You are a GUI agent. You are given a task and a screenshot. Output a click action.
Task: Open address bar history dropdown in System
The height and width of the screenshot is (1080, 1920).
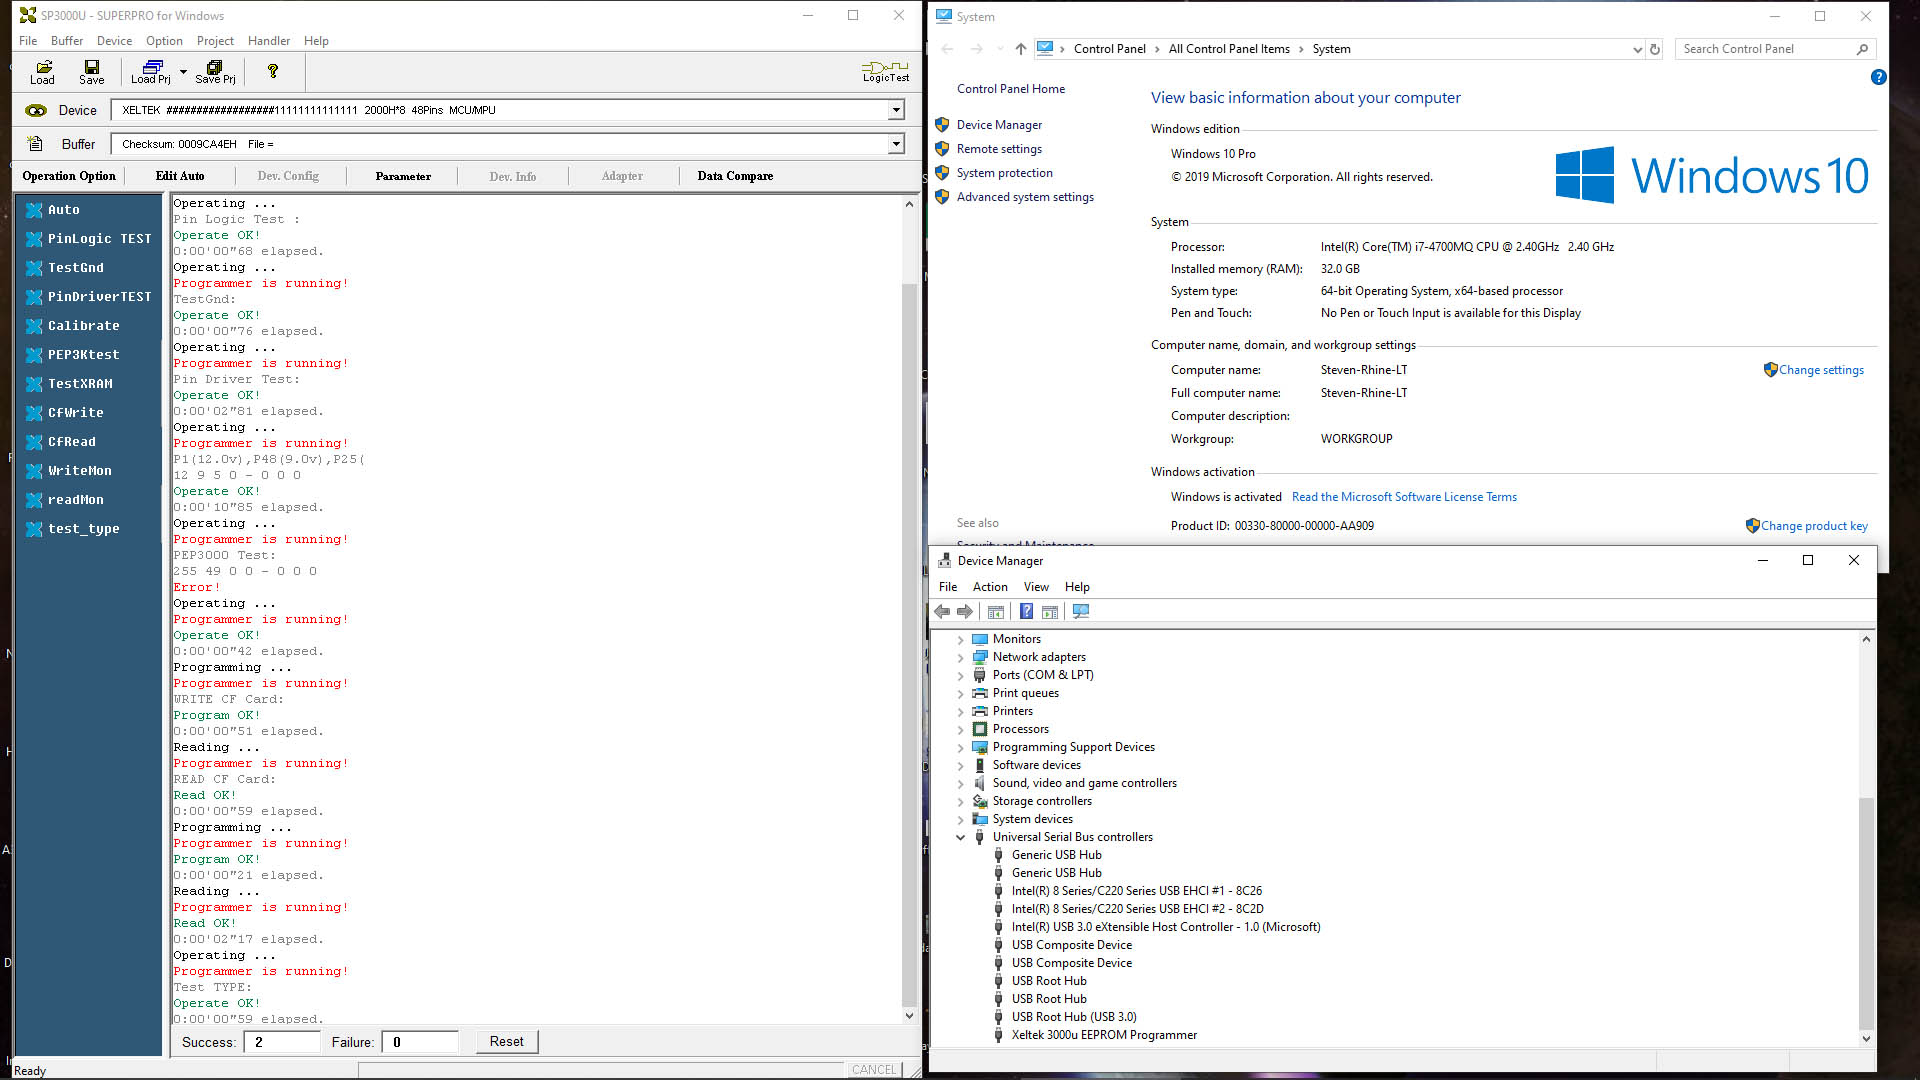click(1637, 49)
